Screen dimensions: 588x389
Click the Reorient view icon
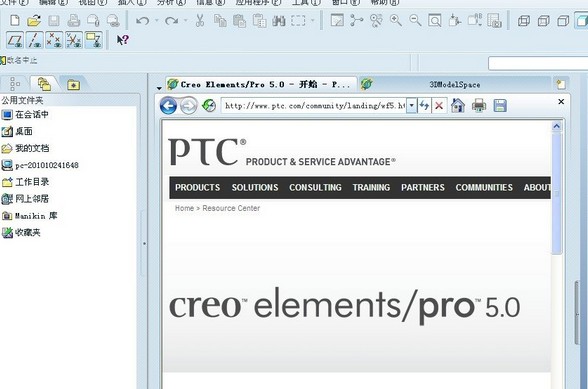point(454,20)
